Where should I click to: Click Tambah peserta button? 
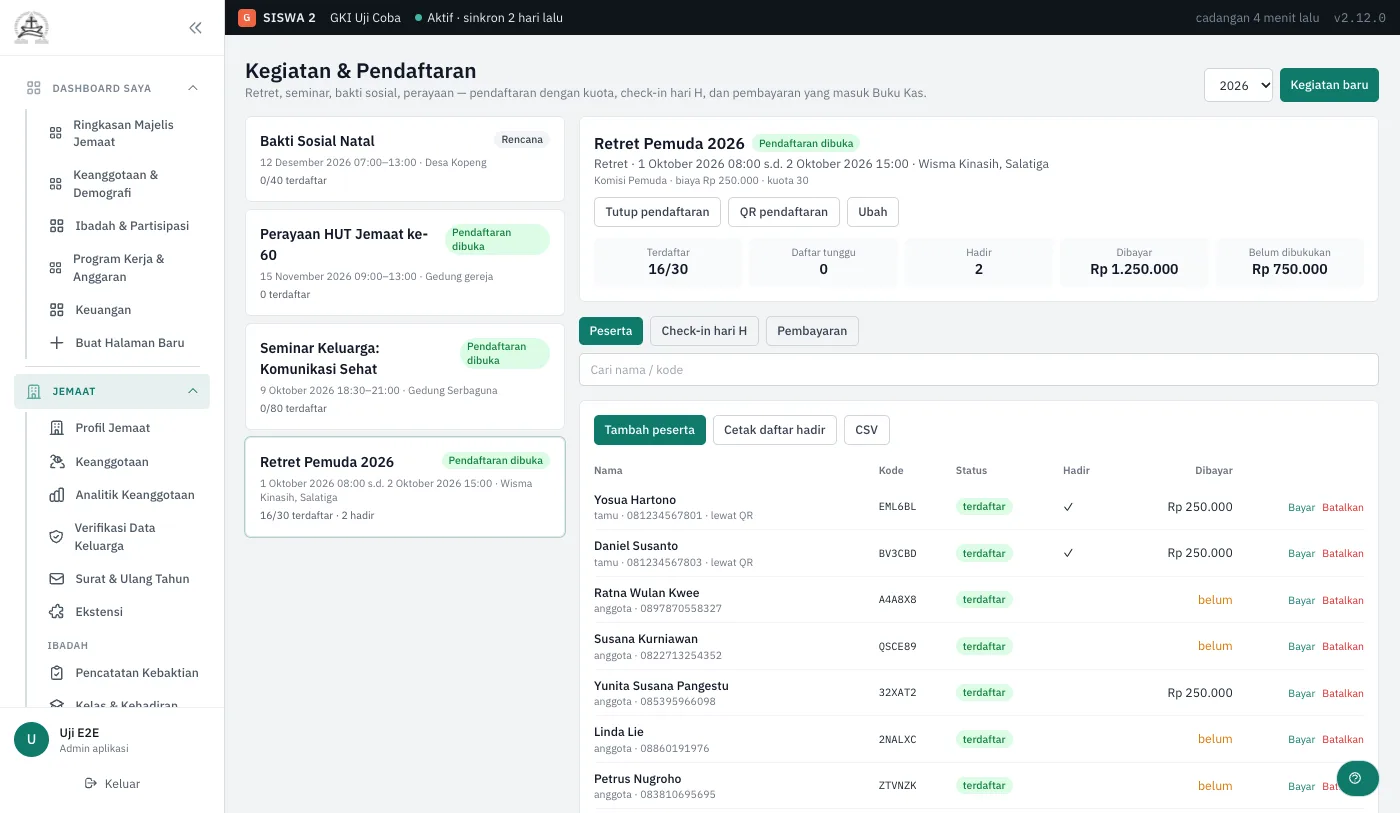click(x=650, y=430)
